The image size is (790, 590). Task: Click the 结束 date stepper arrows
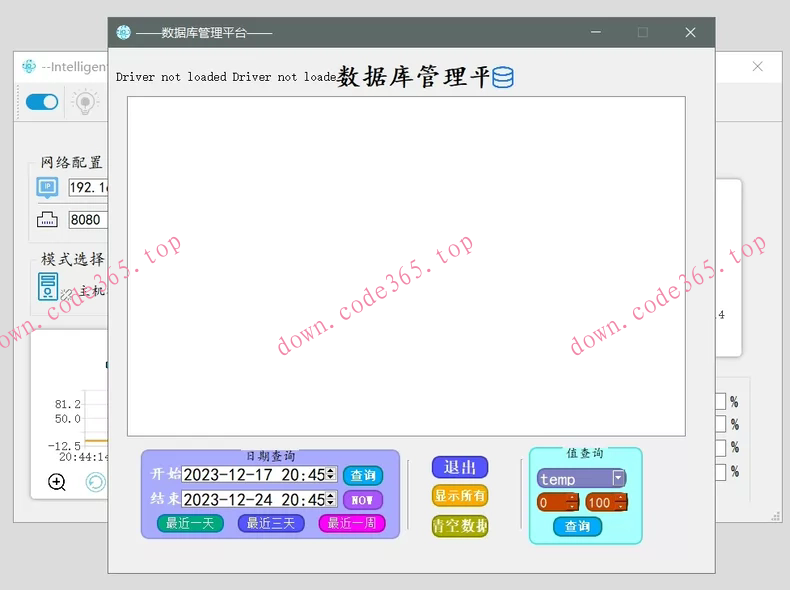[331, 499]
